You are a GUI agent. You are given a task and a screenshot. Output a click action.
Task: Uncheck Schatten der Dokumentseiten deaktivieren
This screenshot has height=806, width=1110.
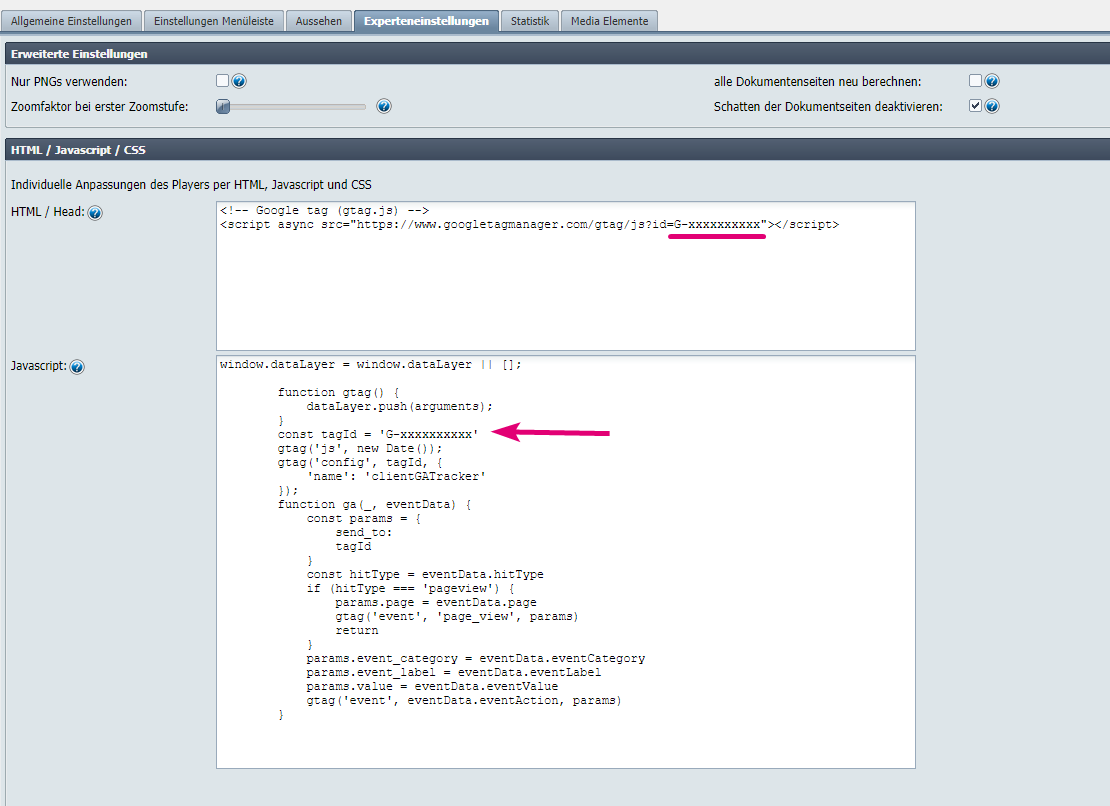[975, 105]
